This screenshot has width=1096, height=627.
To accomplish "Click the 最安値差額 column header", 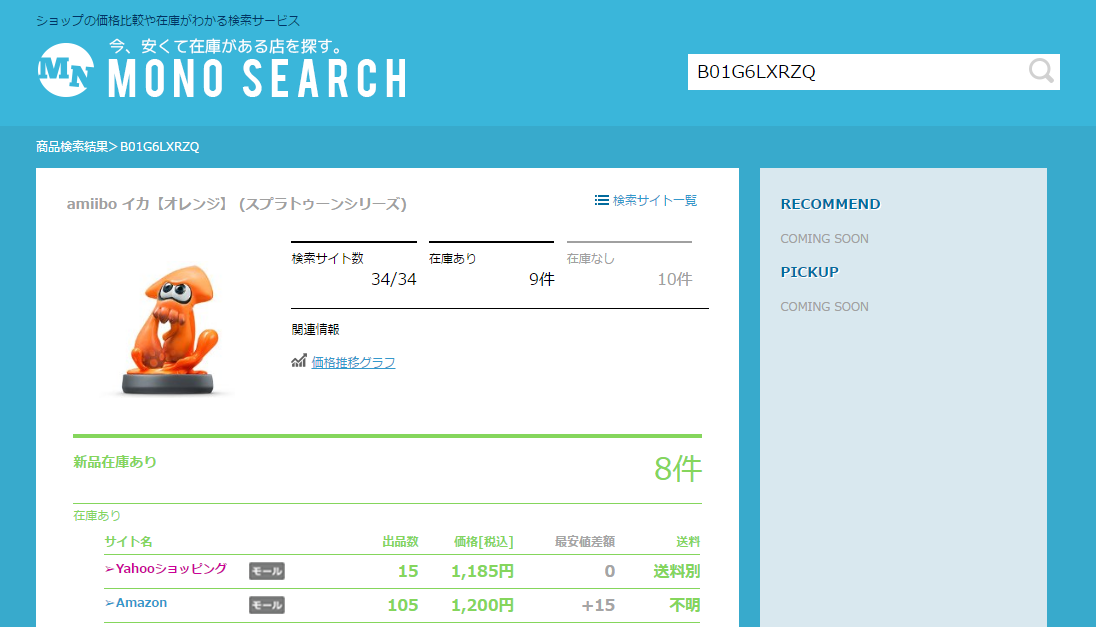I will tap(585, 542).
